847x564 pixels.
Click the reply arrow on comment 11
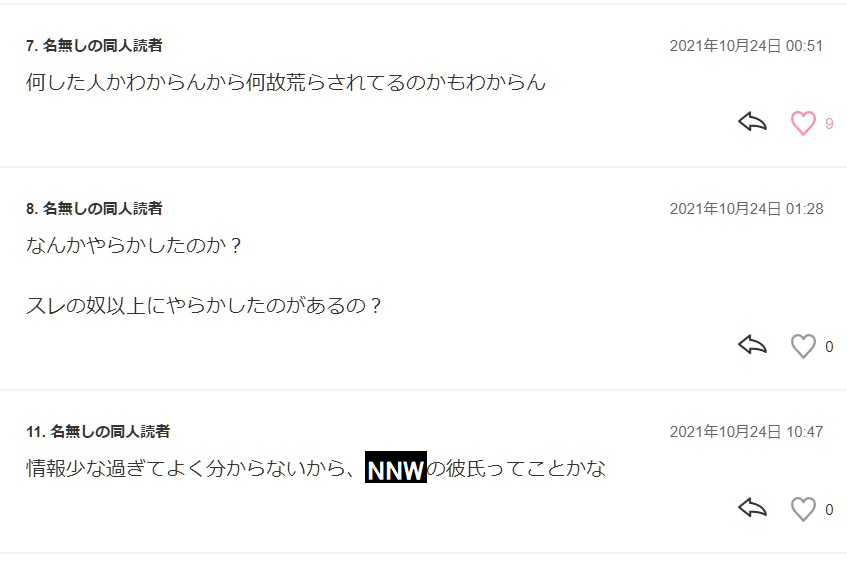click(752, 508)
